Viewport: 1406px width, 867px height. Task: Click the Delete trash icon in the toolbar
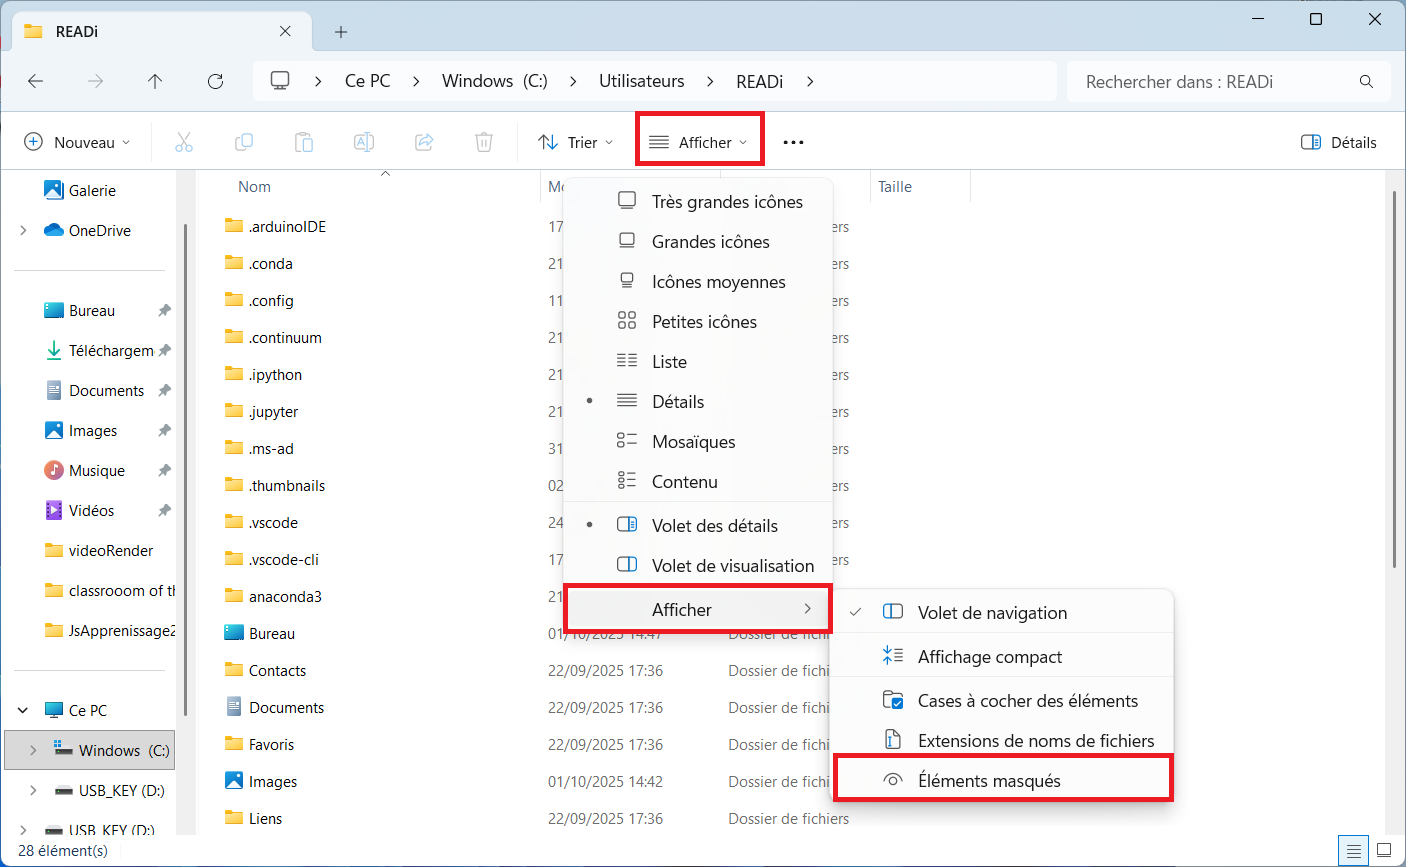coord(484,142)
